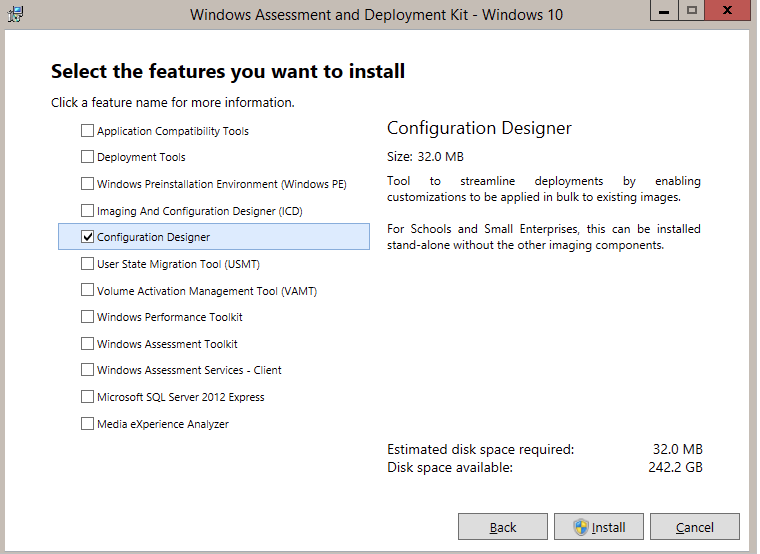Screen dimensions: 760x554
Task: Select Imaging And Configuration Designer (ICD) checkbox
Action: 87,210
